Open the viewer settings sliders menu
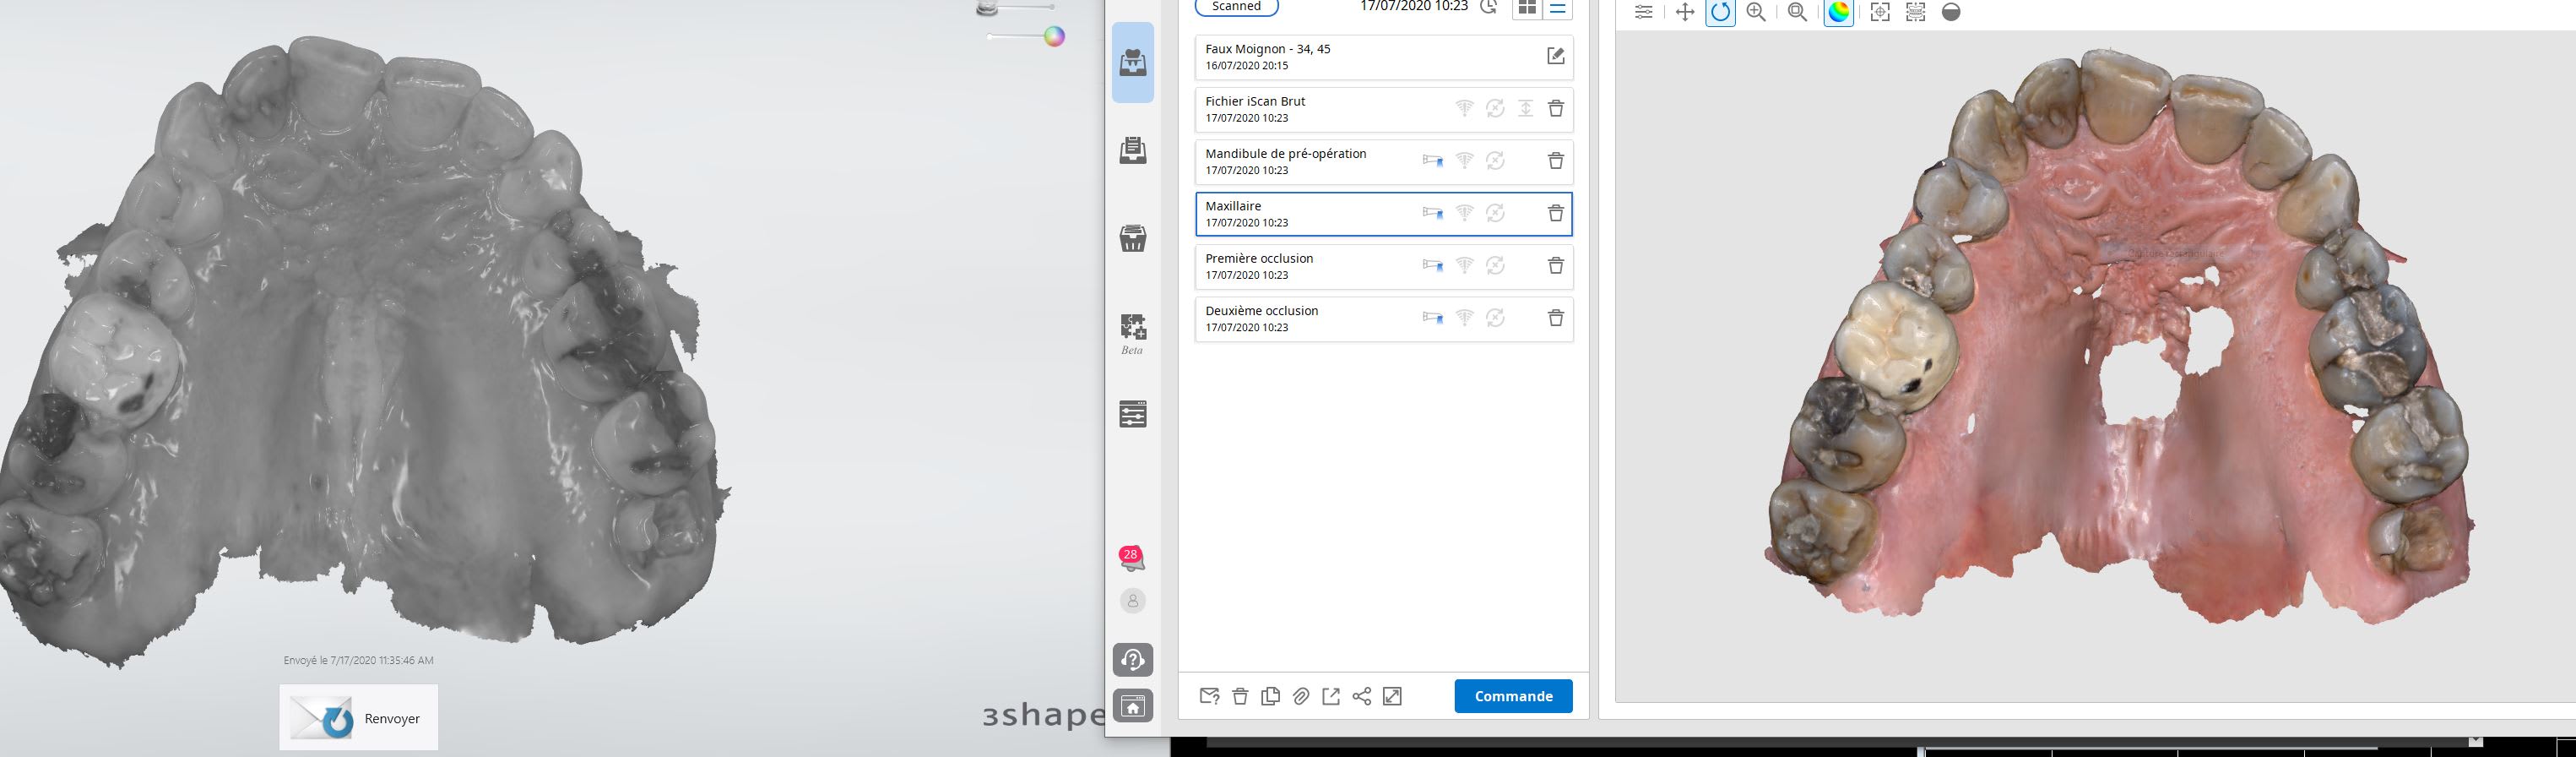Screen dimensions: 2576x757 (x=1643, y=12)
